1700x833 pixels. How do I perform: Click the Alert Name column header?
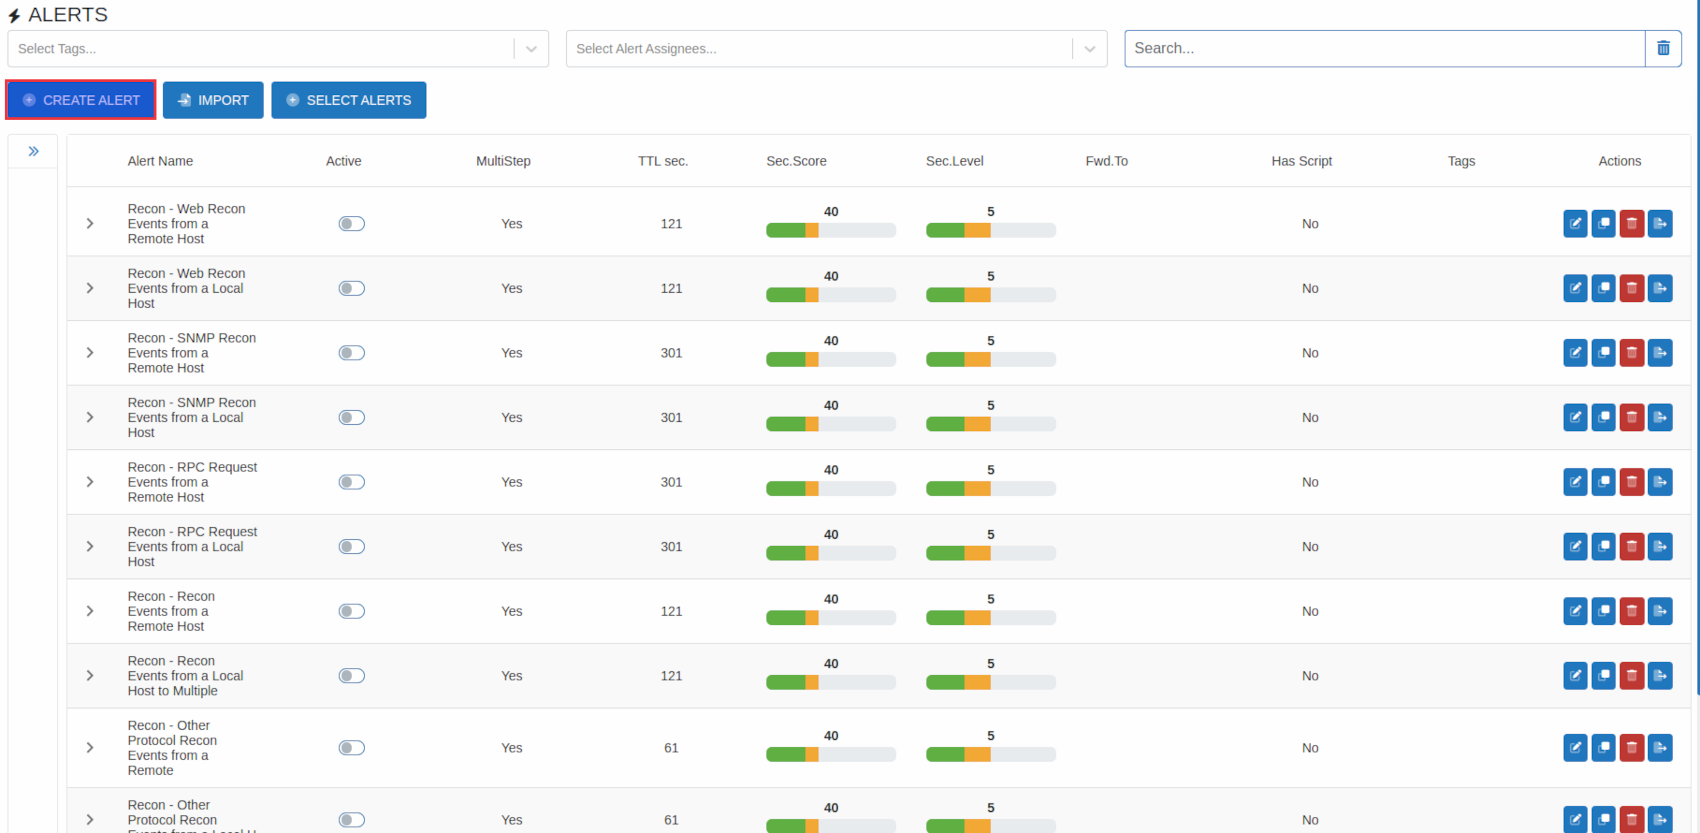160,161
